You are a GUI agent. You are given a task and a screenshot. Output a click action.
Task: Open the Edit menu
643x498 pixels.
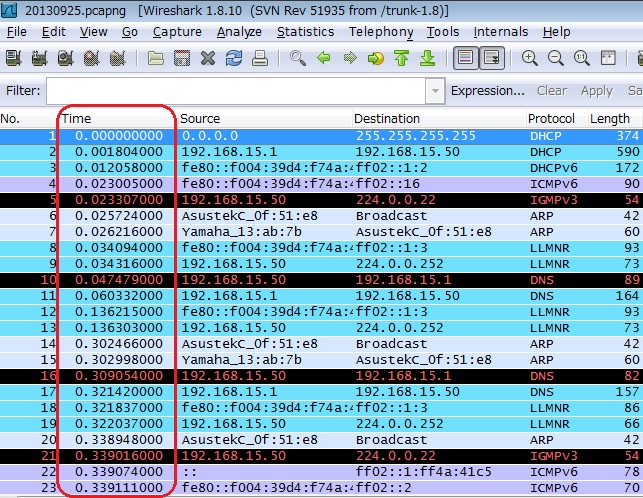coord(54,32)
